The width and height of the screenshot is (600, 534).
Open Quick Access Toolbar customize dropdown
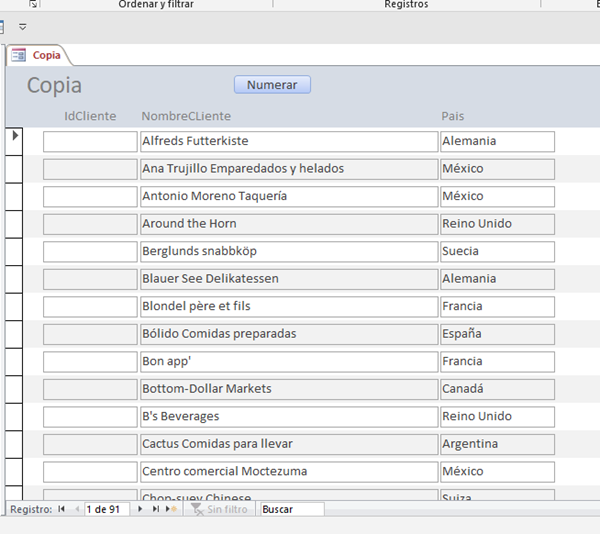pyautogui.click(x=22, y=27)
